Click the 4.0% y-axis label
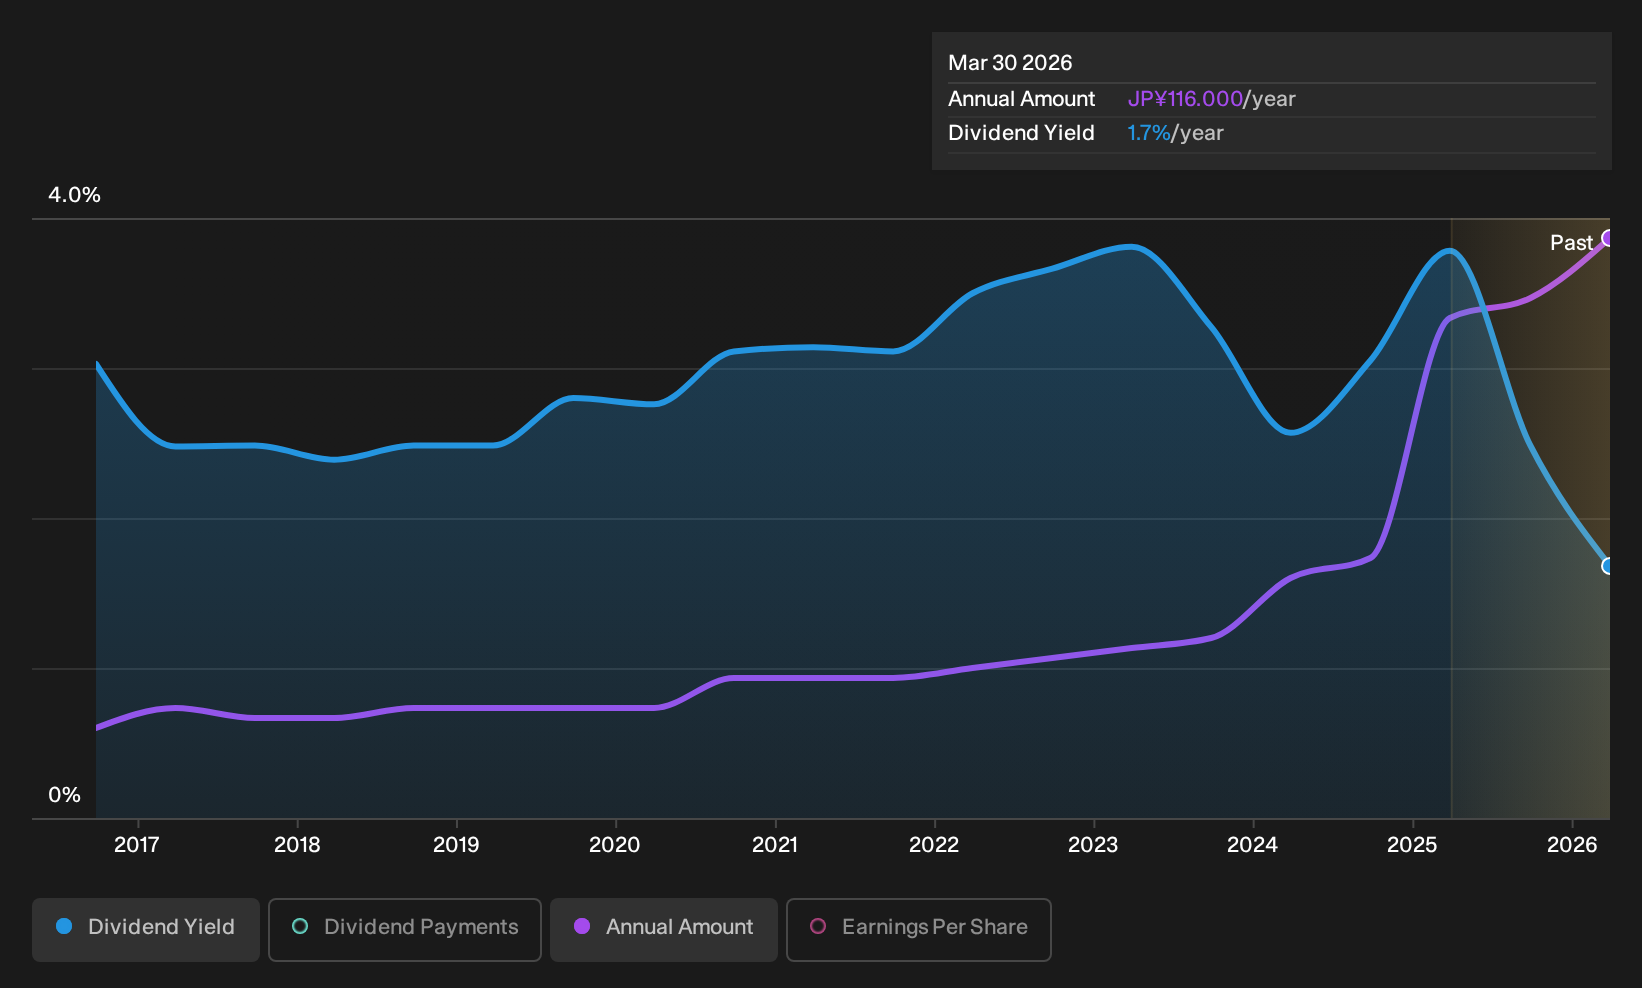 tap(75, 195)
